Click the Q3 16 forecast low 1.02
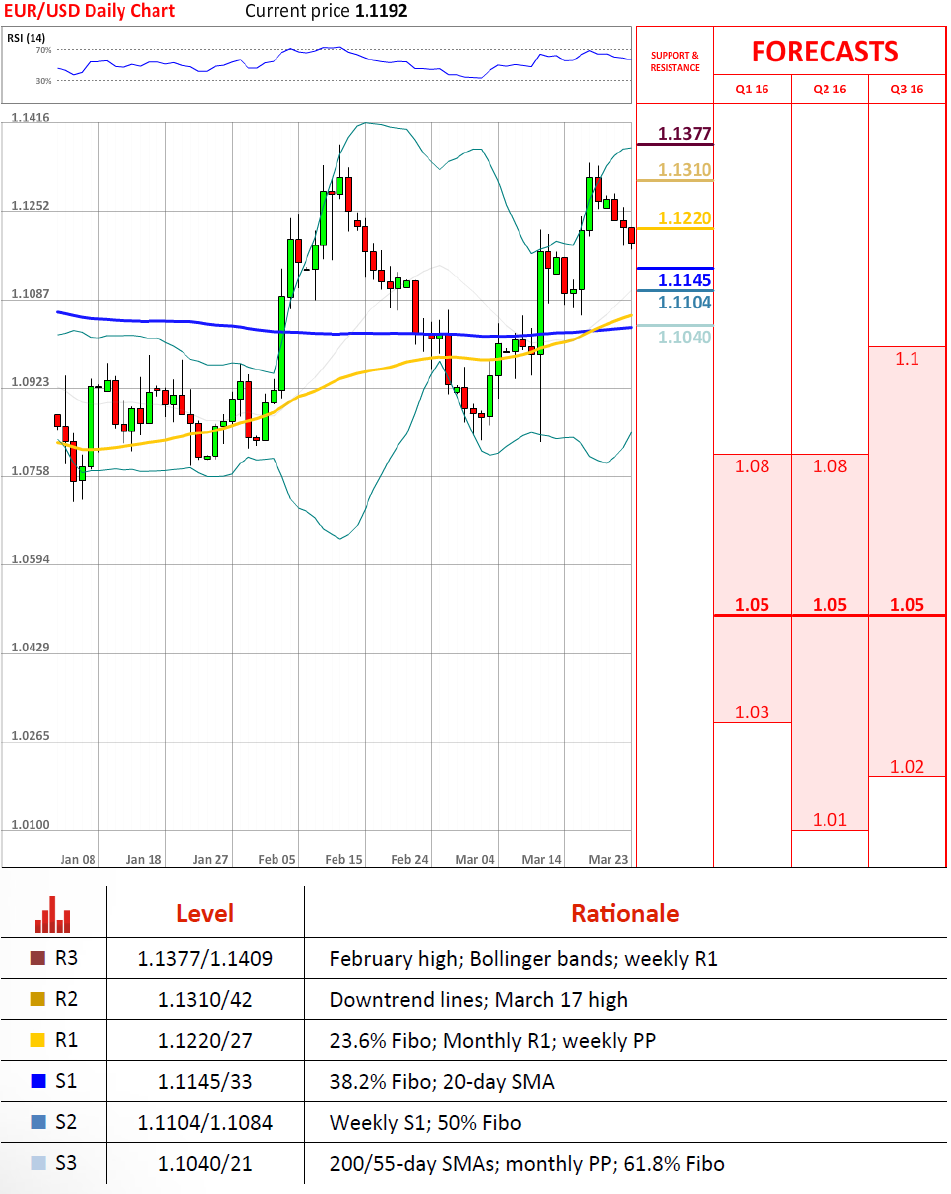Image resolution: width=951 pixels, height=1194 pixels. point(907,767)
